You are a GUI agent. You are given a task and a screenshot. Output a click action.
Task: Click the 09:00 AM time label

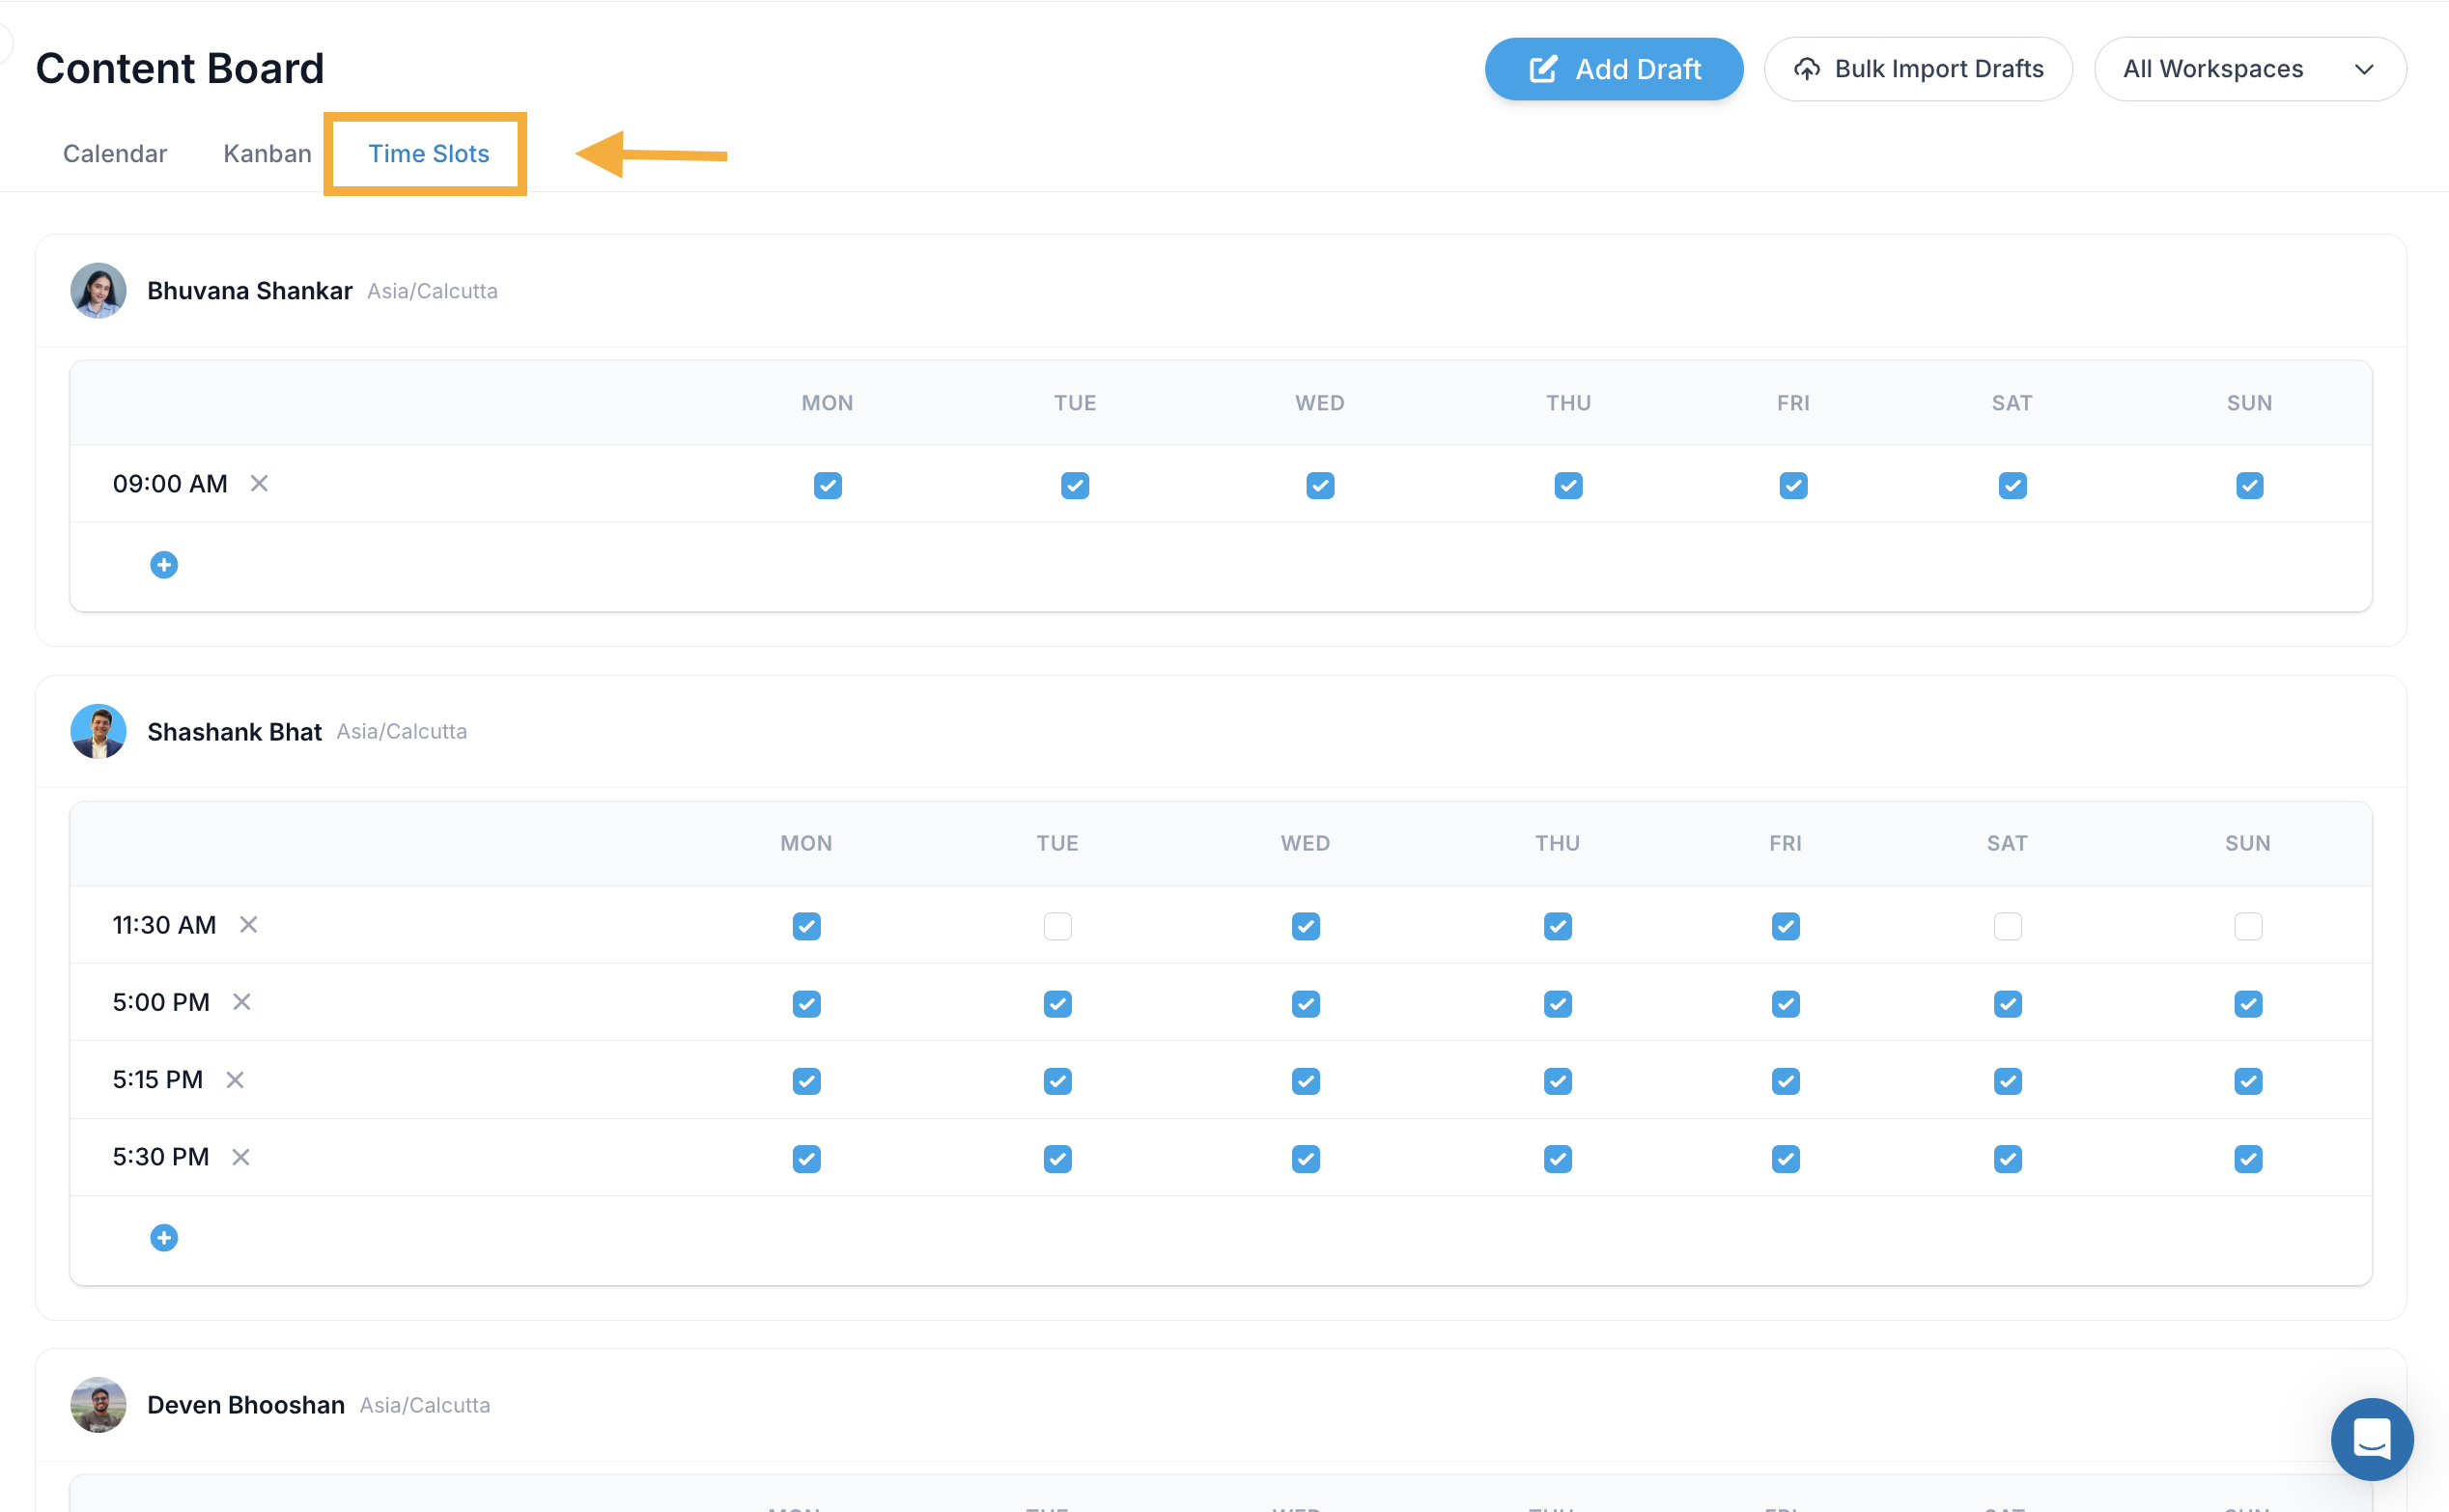[170, 484]
